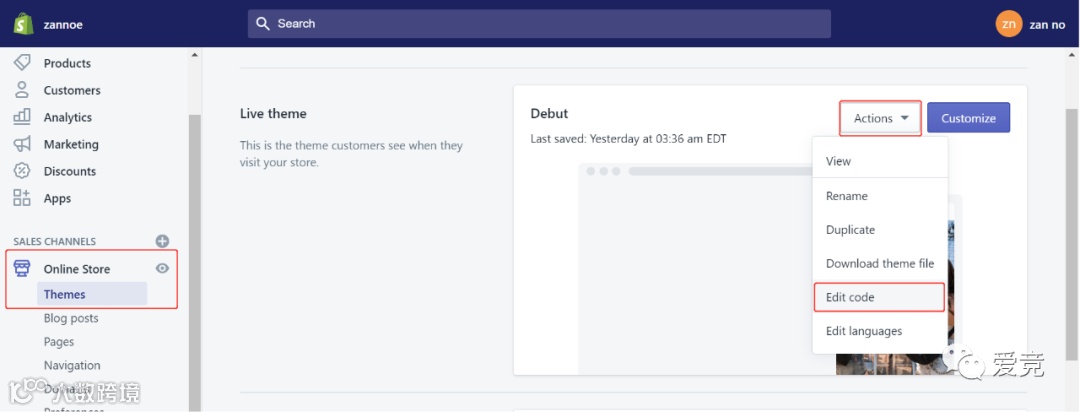Viewport: 1080px width, 412px height.
Task: Click into the Search field
Action: (540, 24)
